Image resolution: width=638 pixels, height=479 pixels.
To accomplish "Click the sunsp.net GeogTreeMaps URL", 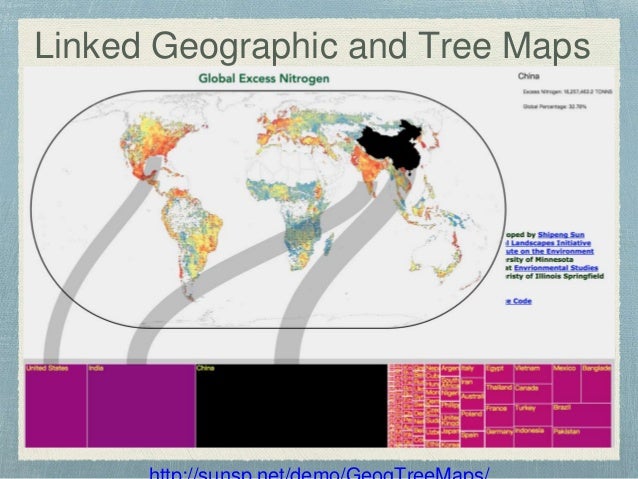I will pyautogui.click(x=319, y=473).
